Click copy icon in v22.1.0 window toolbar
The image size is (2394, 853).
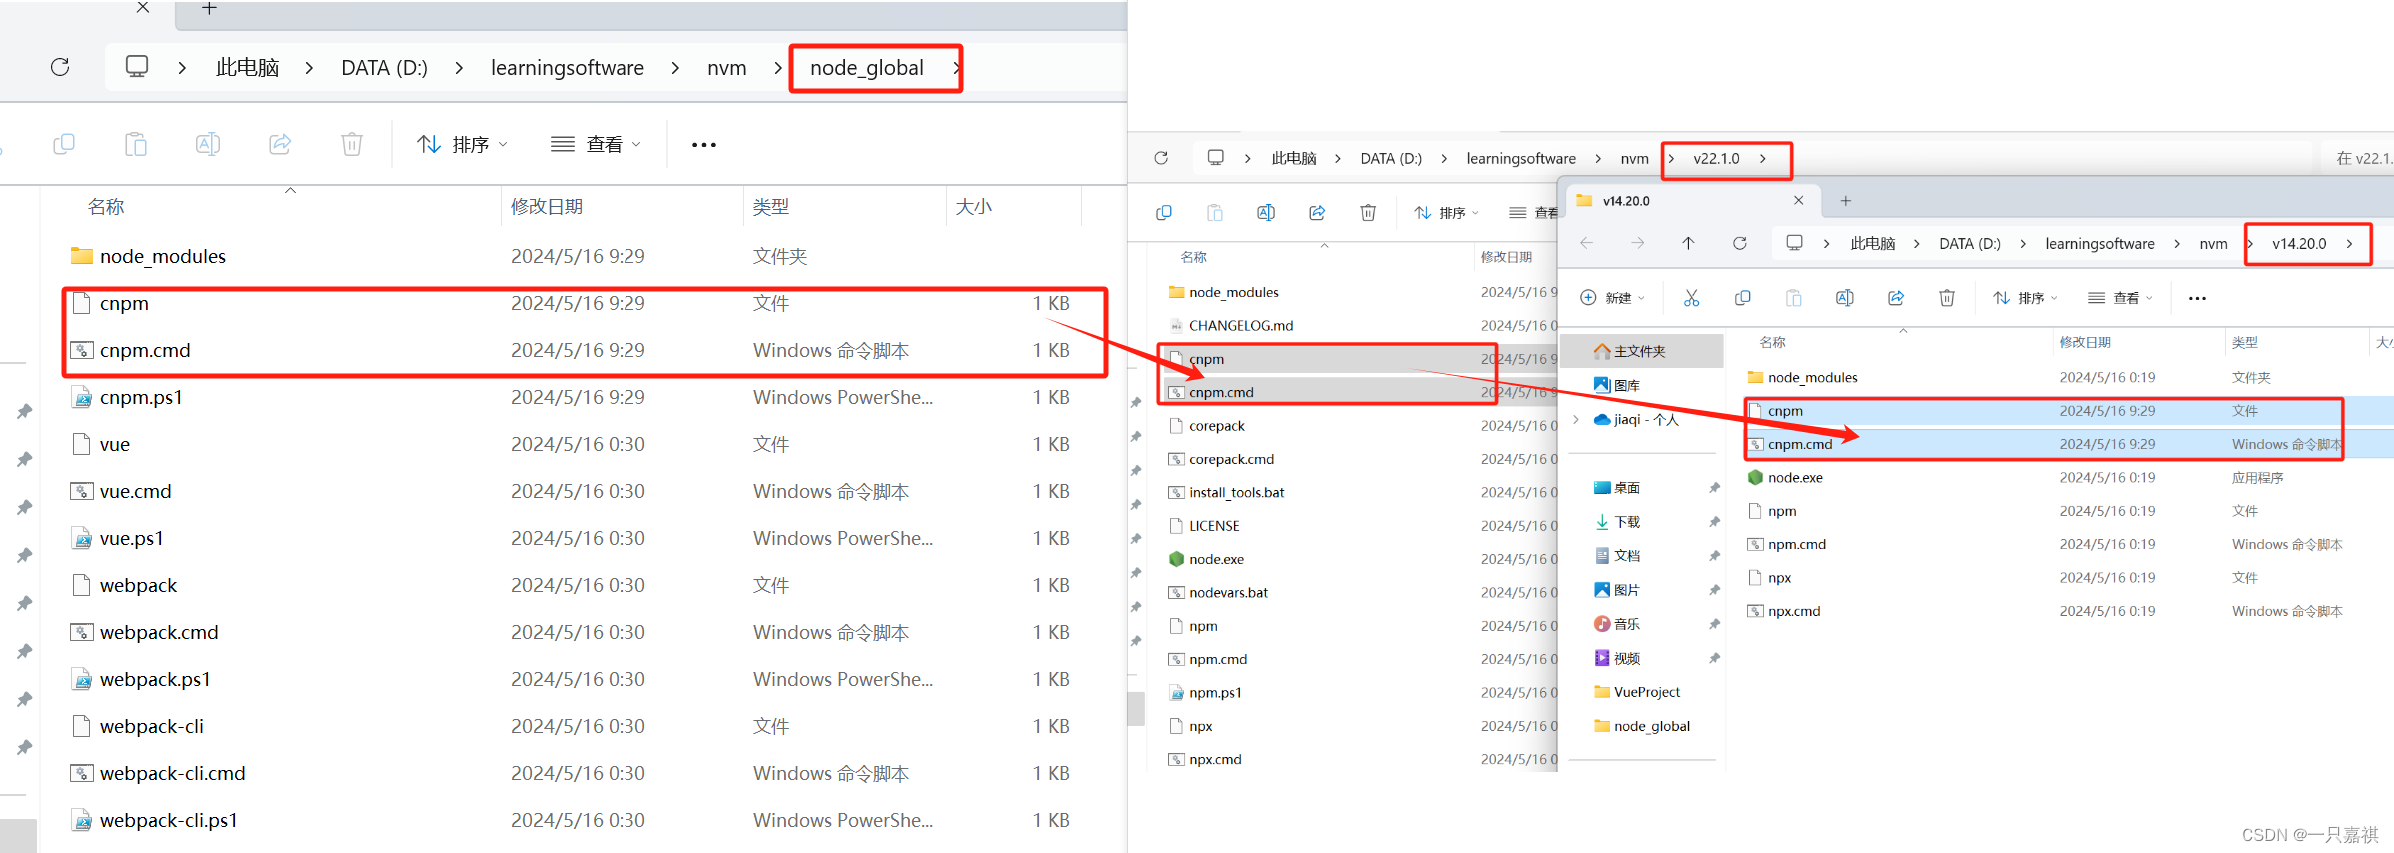pos(1164,212)
